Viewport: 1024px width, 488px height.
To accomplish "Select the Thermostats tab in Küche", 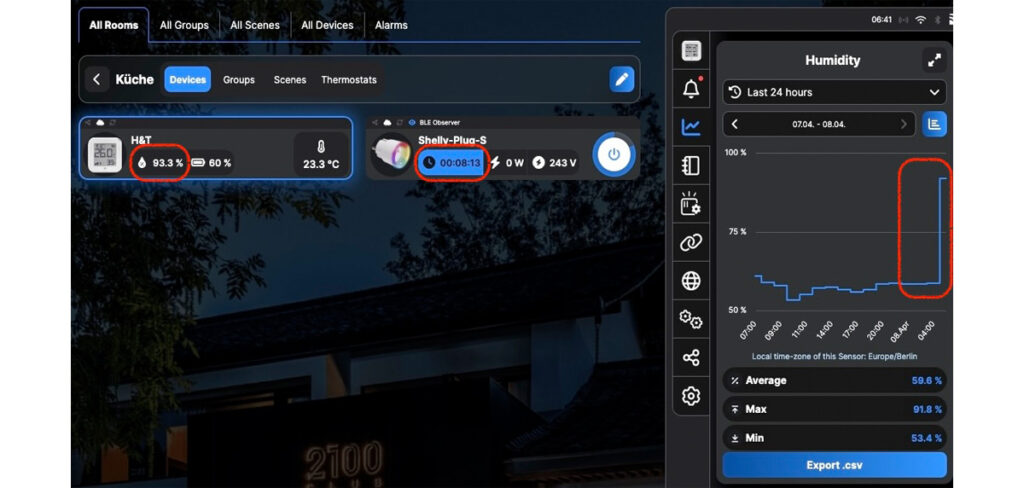I will click(348, 79).
